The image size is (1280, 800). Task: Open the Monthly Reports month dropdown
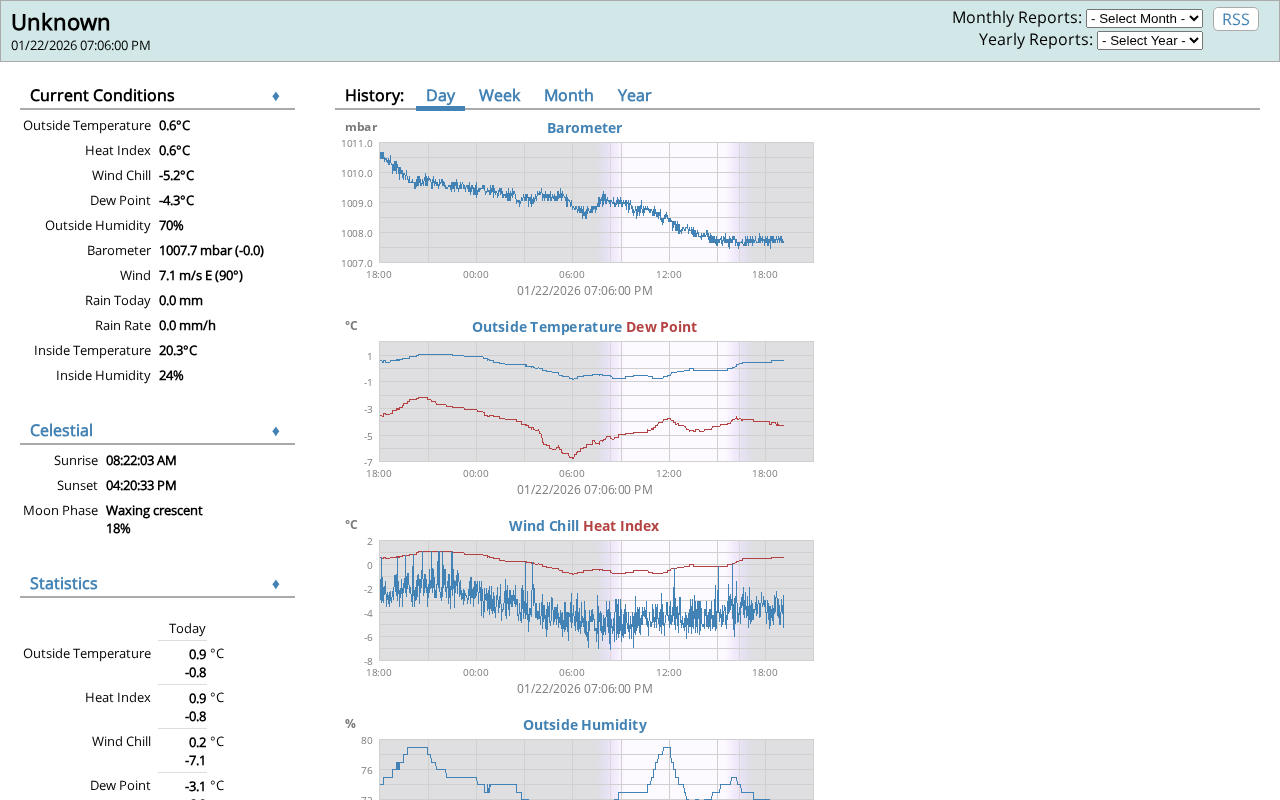tap(1144, 18)
